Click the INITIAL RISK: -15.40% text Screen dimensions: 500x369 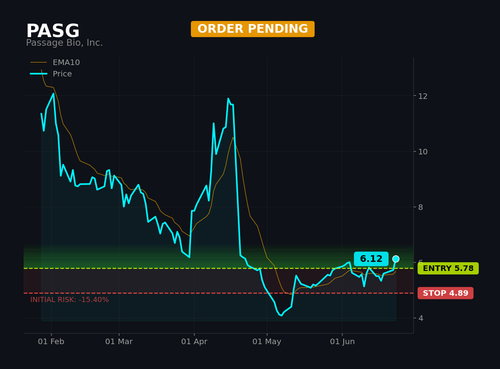point(69,300)
